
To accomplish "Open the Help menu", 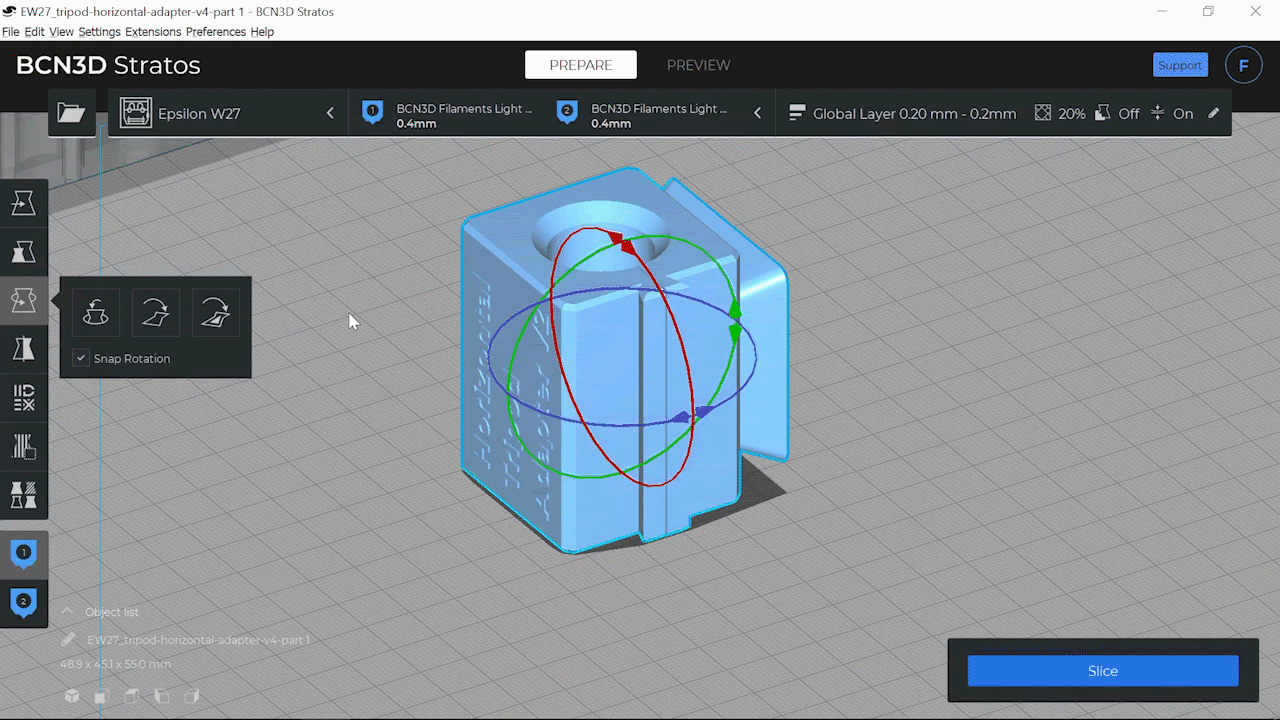I will coord(262,32).
